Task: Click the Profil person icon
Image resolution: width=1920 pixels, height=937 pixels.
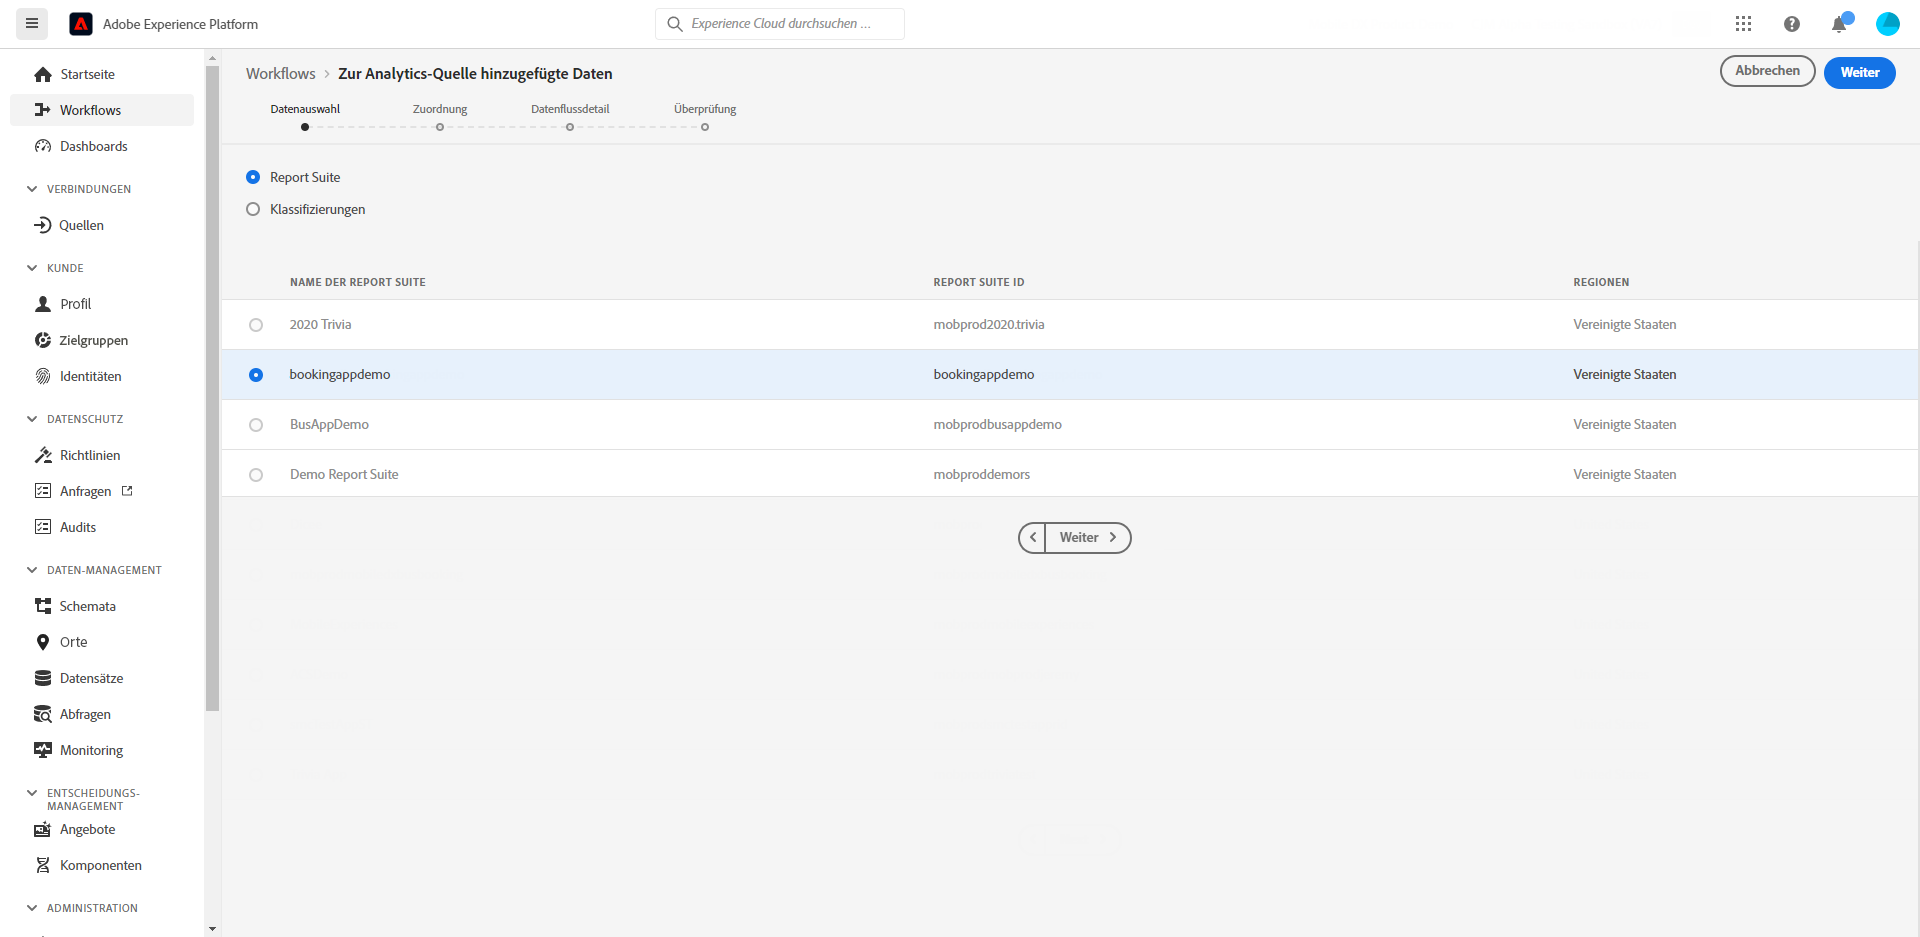Action: point(43,304)
